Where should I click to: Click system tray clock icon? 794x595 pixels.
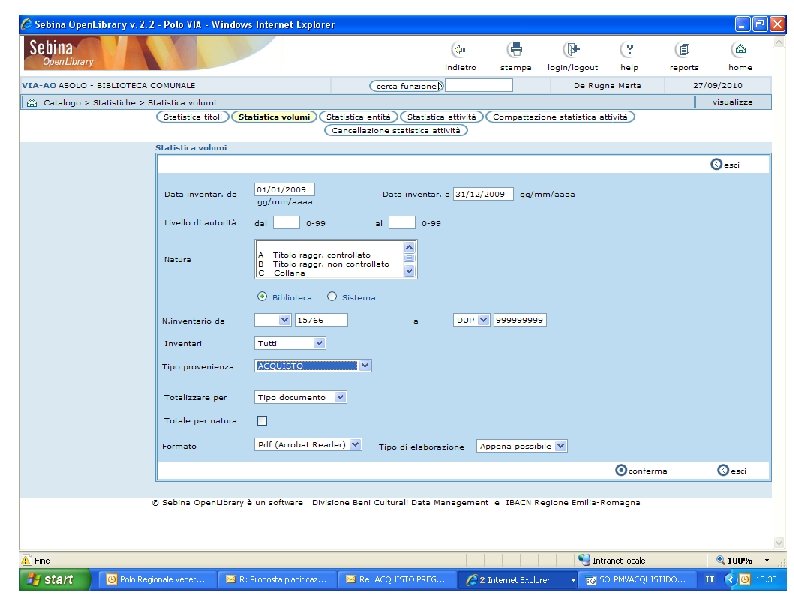click(745, 579)
